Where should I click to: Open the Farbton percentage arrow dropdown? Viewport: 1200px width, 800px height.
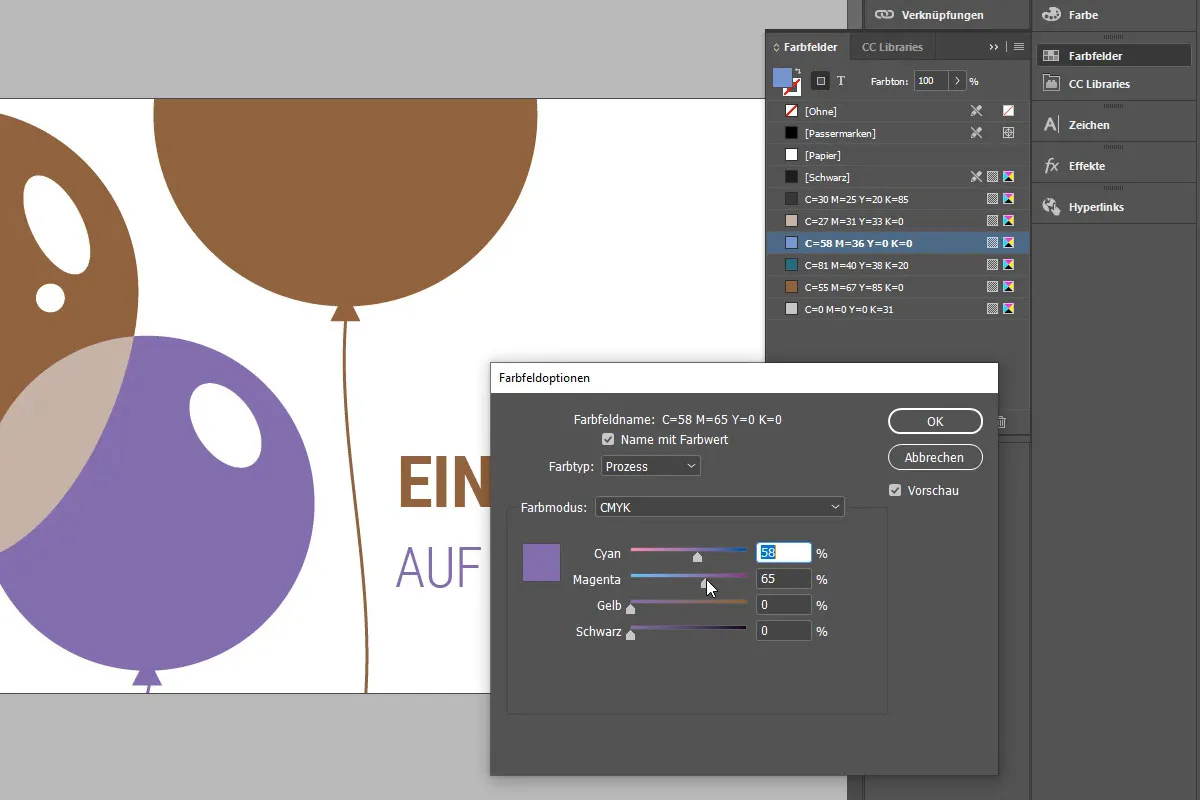coord(957,81)
